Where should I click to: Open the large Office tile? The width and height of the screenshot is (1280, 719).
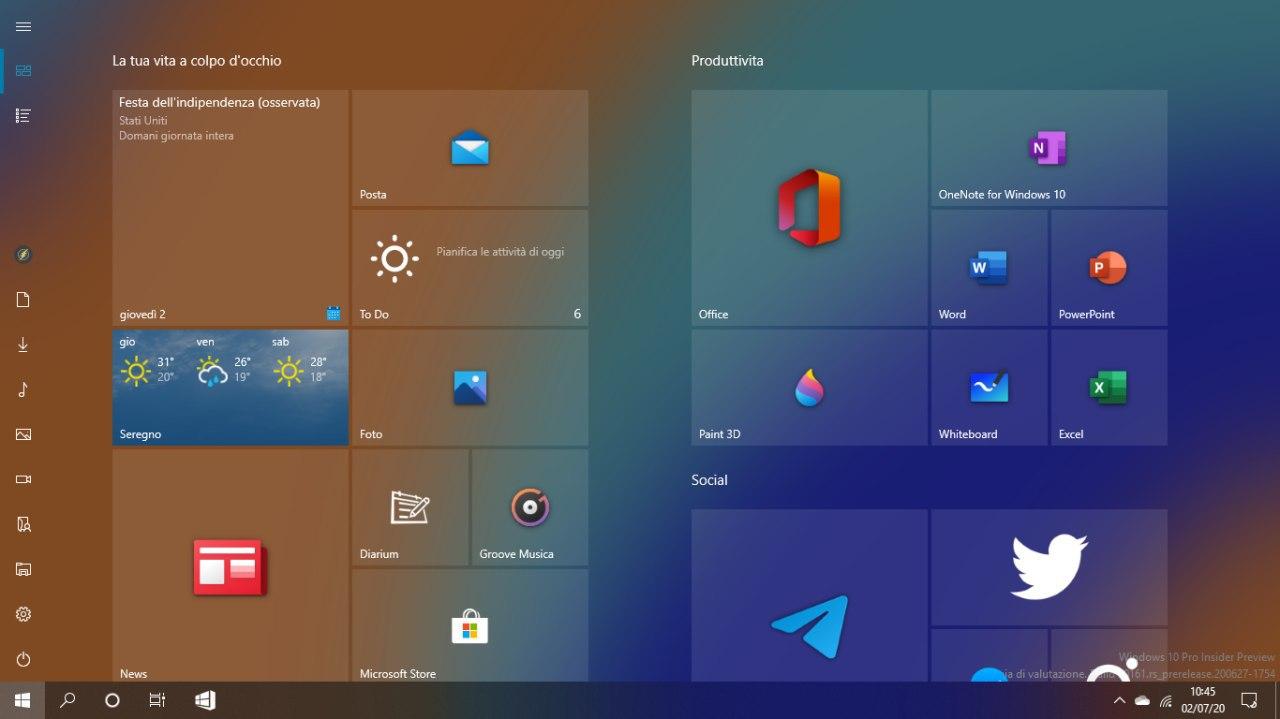click(x=809, y=208)
